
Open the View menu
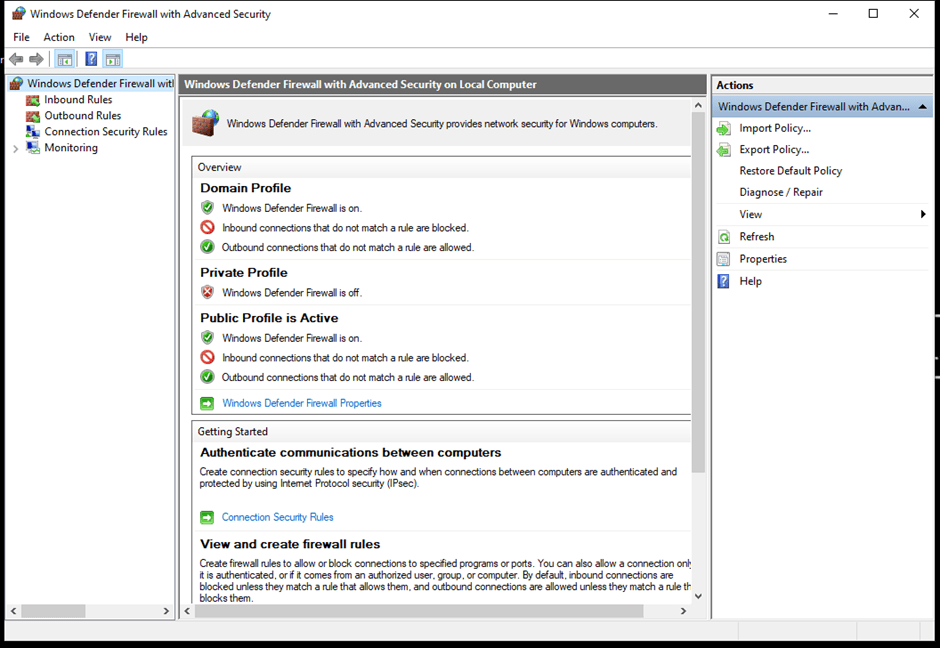click(x=99, y=37)
